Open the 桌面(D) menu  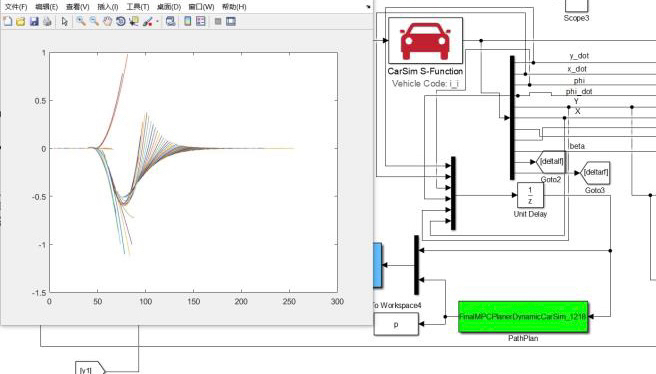coord(169,7)
